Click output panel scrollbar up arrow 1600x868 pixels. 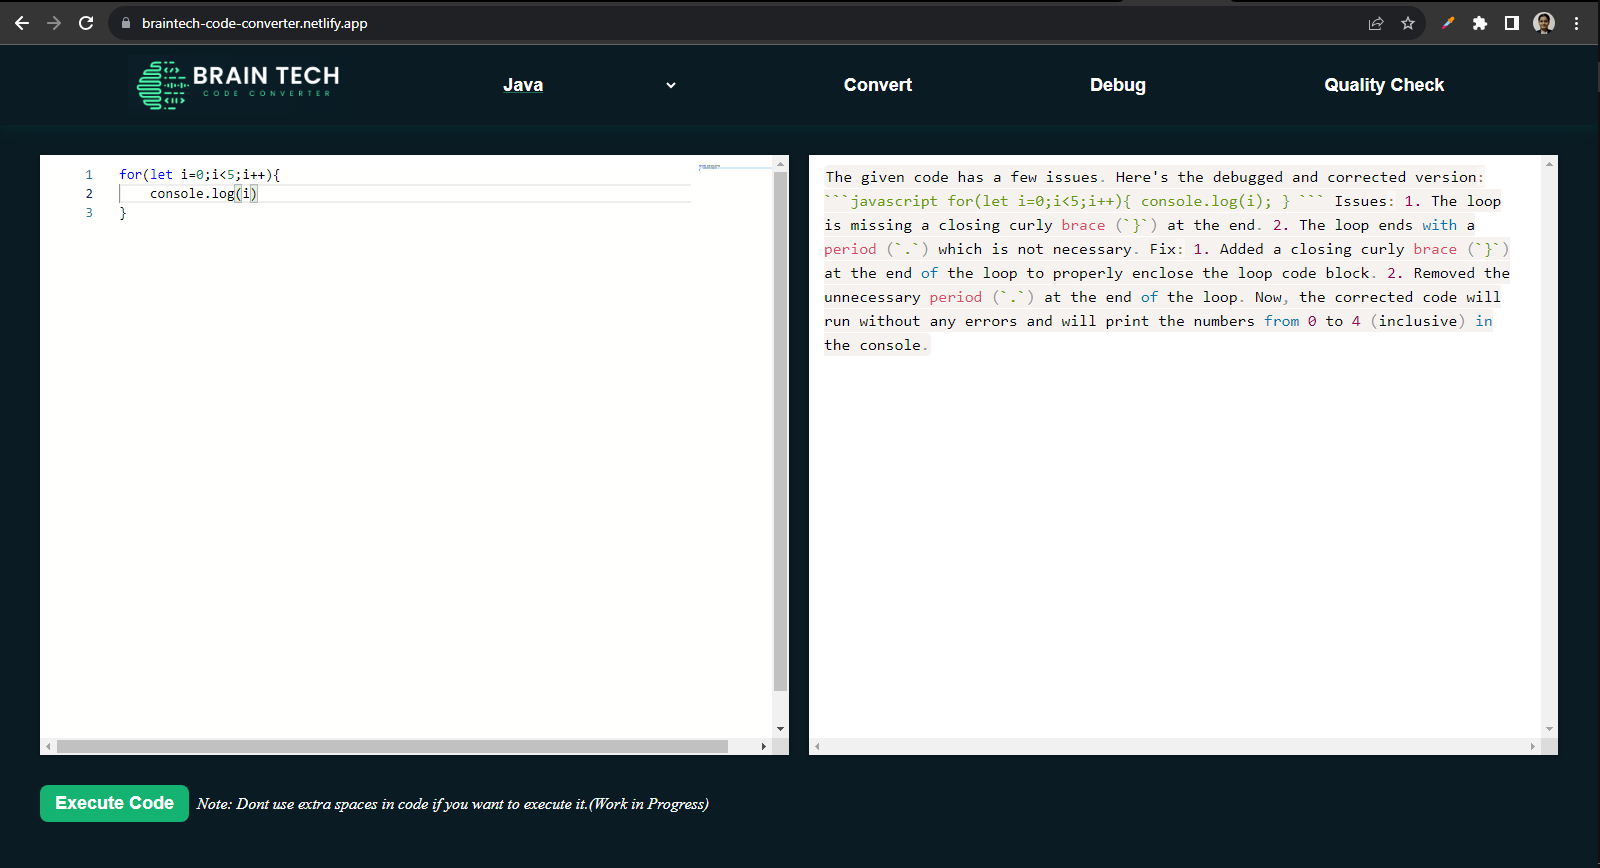click(1549, 163)
